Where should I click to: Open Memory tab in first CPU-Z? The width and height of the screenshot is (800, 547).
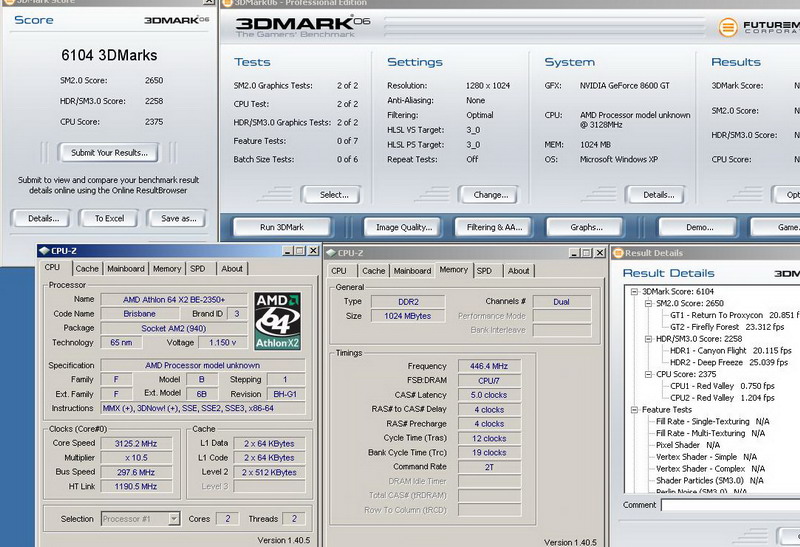pyautogui.click(x=167, y=269)
